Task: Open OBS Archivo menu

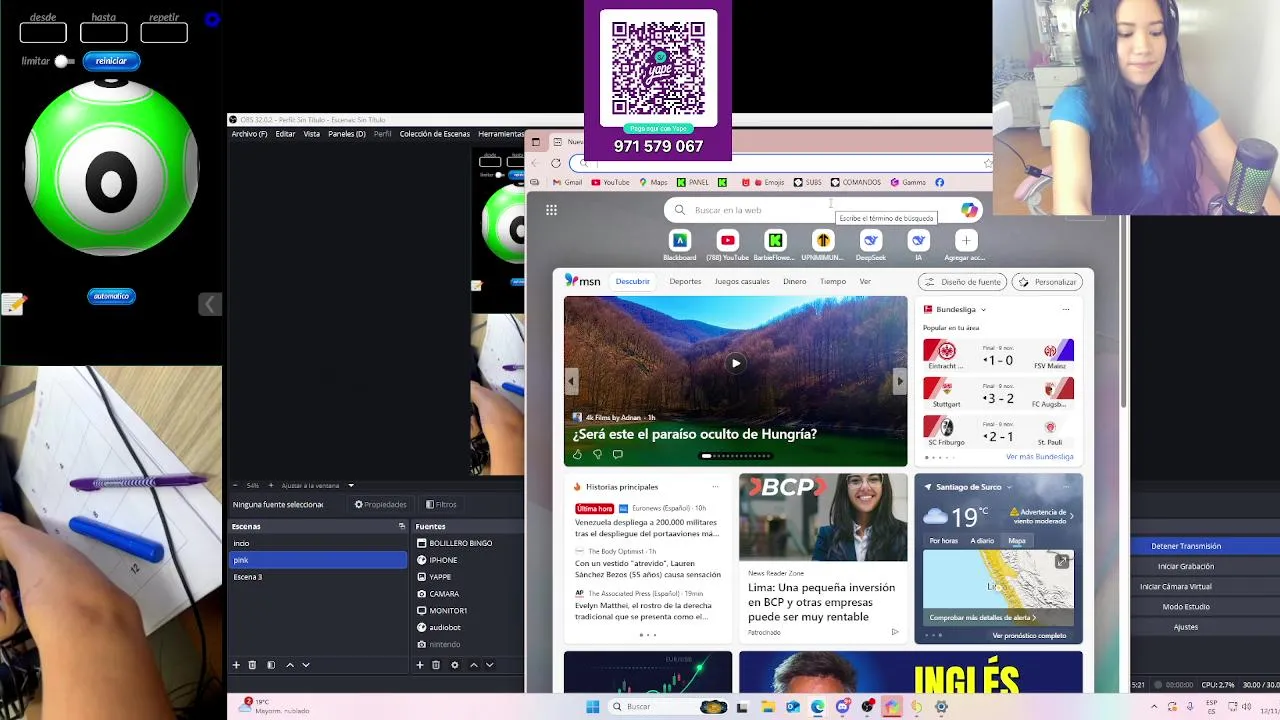Action: click(249, 134)
